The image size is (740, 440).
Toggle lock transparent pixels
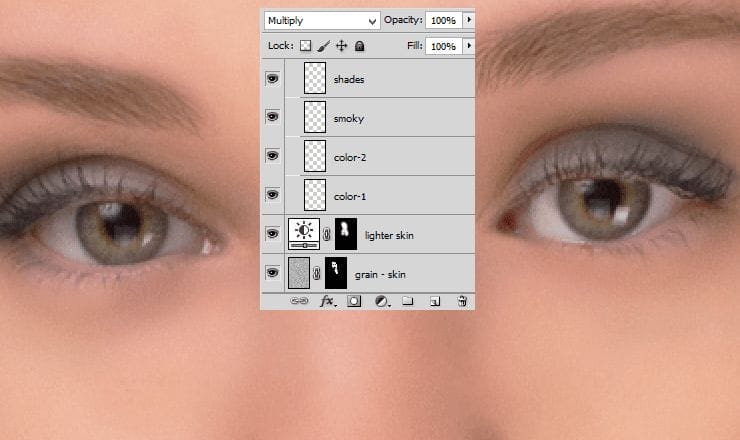(305, 46)
